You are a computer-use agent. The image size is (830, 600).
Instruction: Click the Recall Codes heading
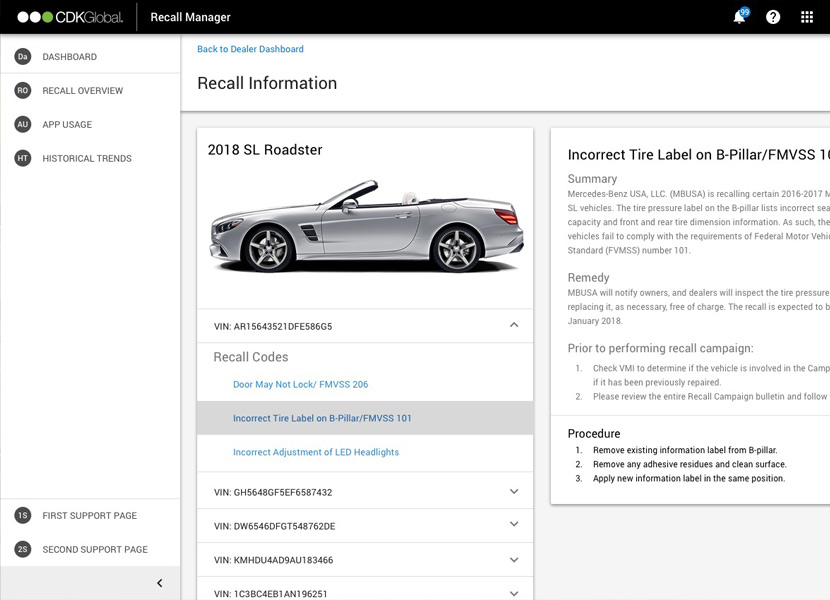click(x=251, y=357)
